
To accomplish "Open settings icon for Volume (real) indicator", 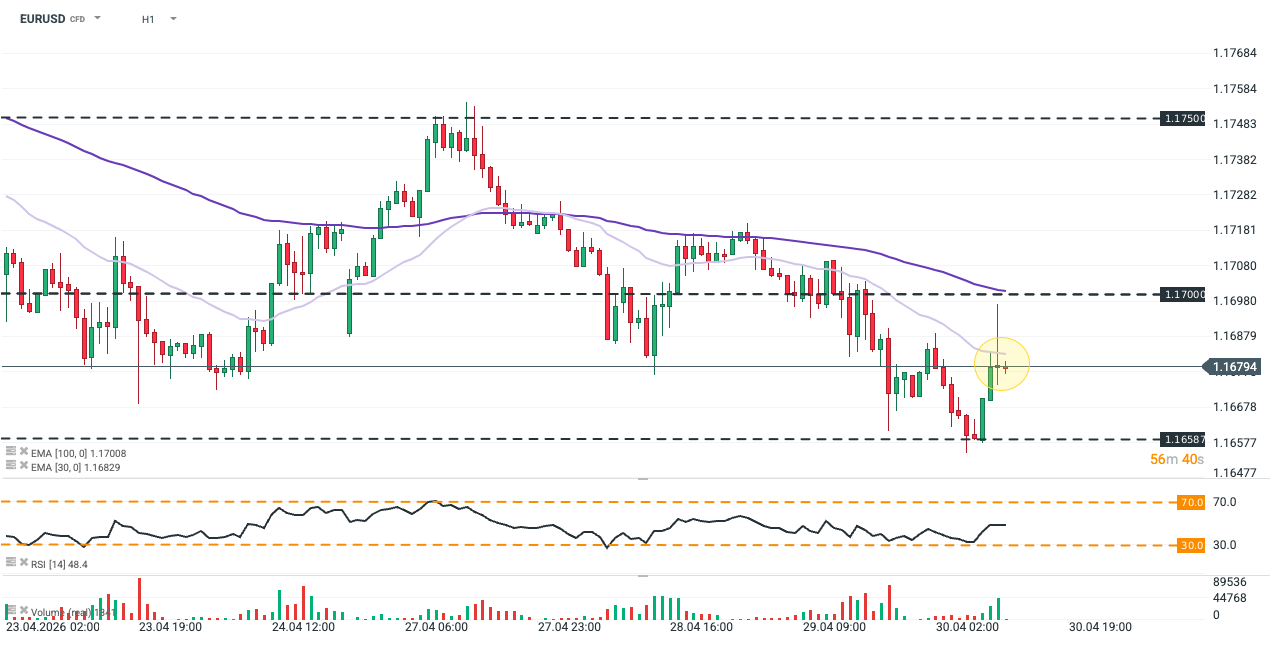I will [10, 609].
